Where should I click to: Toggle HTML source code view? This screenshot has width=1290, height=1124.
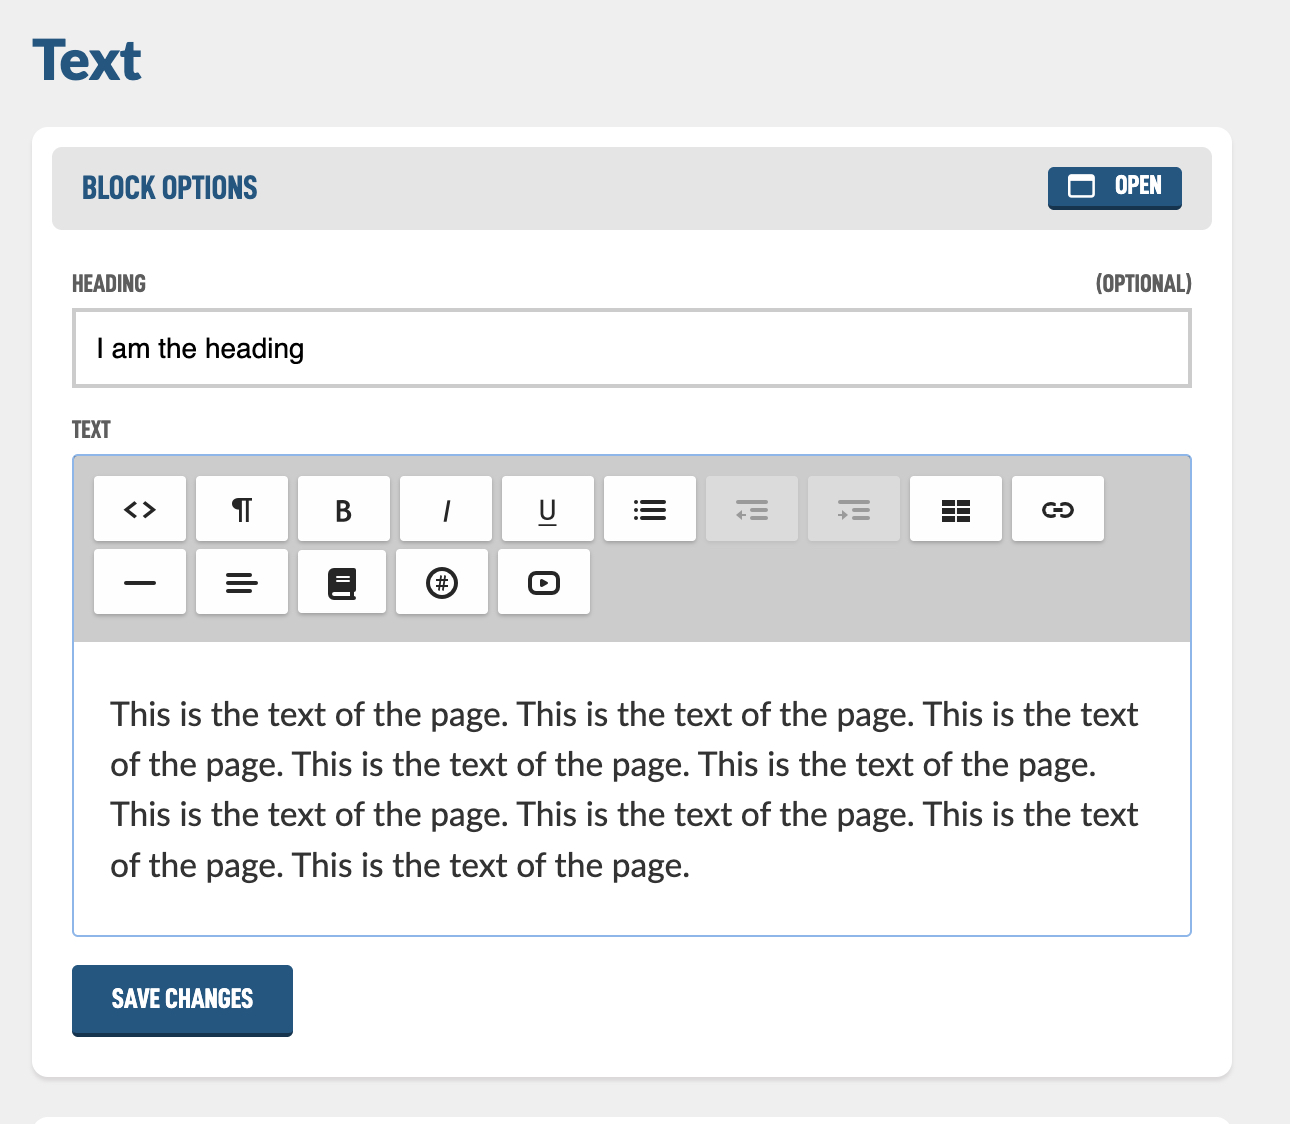coord(140,509)
